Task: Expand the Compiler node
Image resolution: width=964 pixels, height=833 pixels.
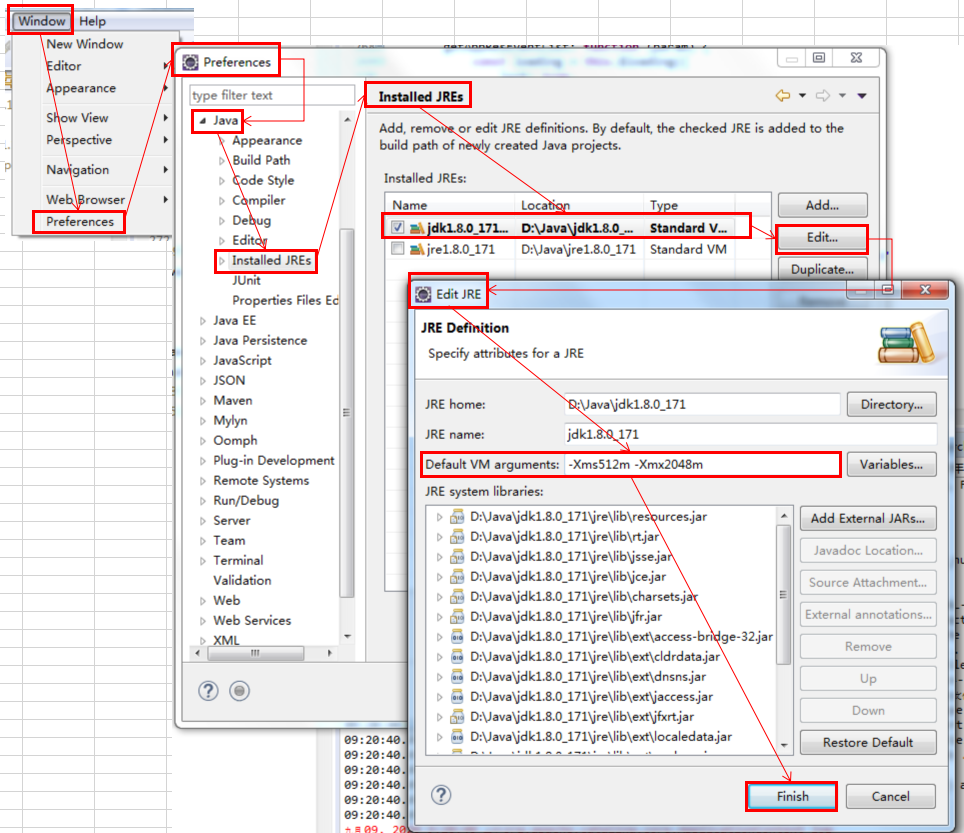Action: [x=222, y=201]
